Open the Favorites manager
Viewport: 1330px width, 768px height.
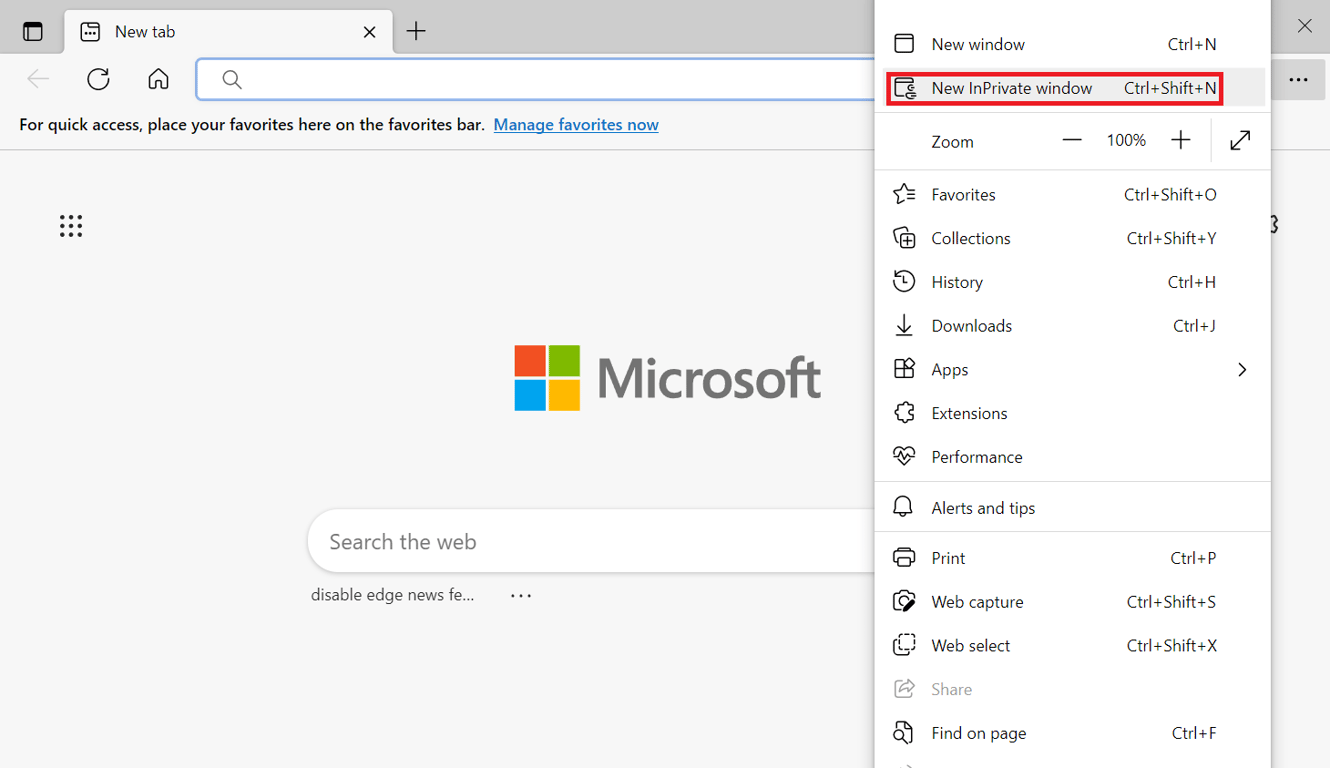tap(963, 194)
